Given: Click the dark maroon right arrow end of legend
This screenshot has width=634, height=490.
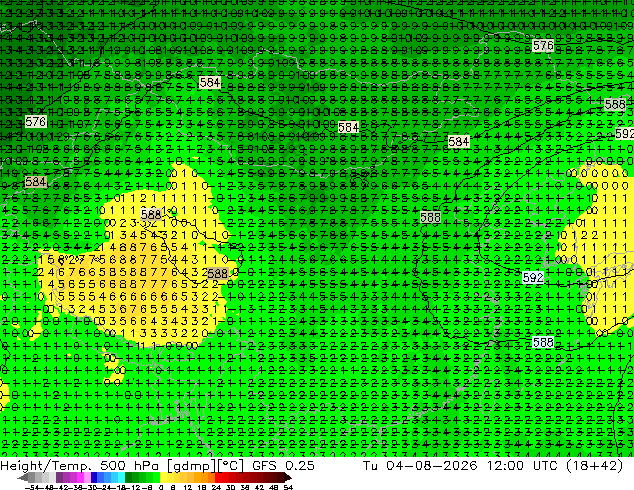Looking at the screenshot, I should tap(287, 477).
